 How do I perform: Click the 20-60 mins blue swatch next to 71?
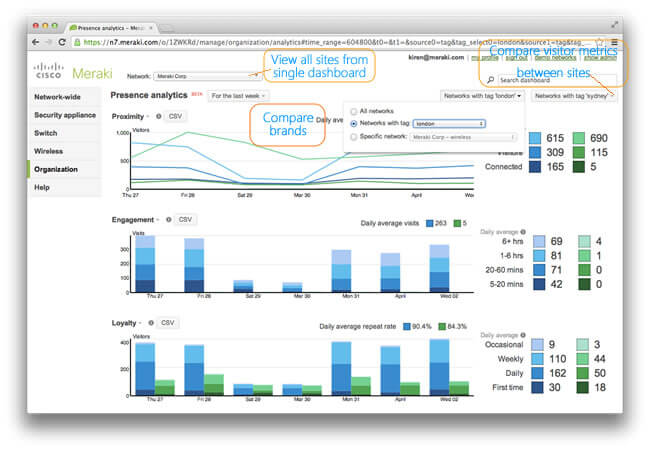539,270
